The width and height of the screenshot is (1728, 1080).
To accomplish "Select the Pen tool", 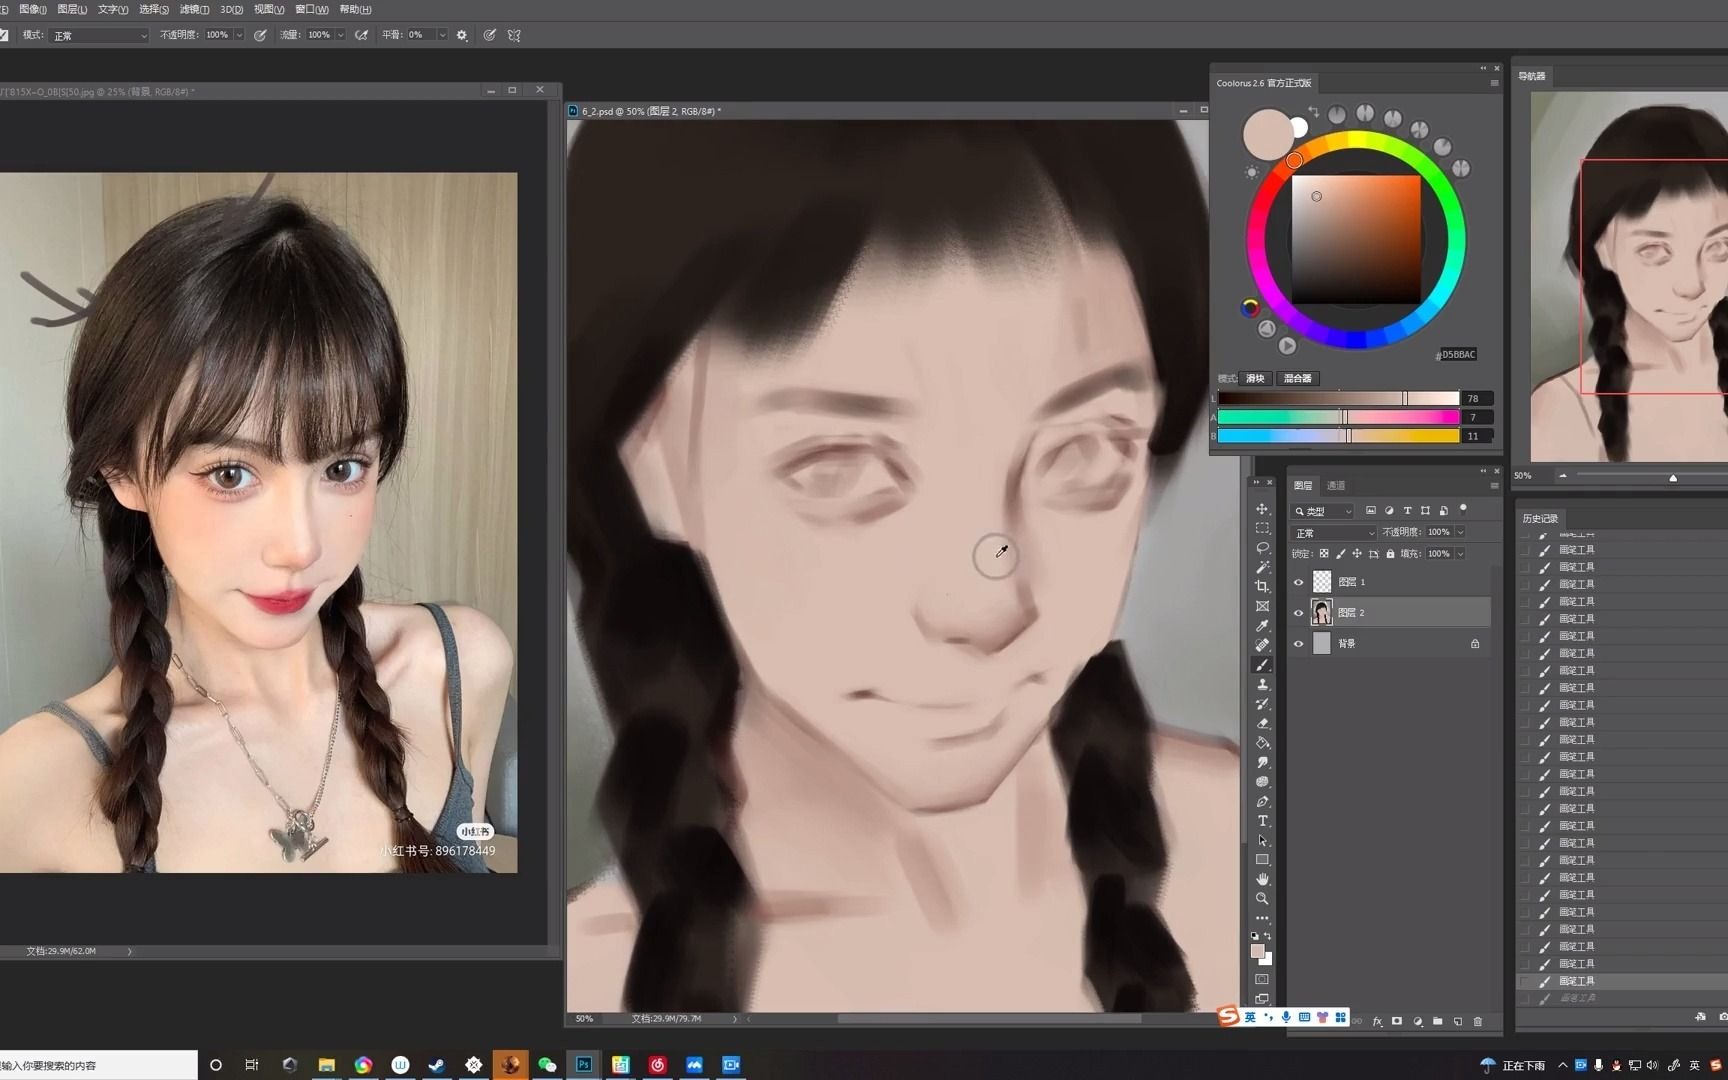I will pyautogui.click(x=1262, y=801).
